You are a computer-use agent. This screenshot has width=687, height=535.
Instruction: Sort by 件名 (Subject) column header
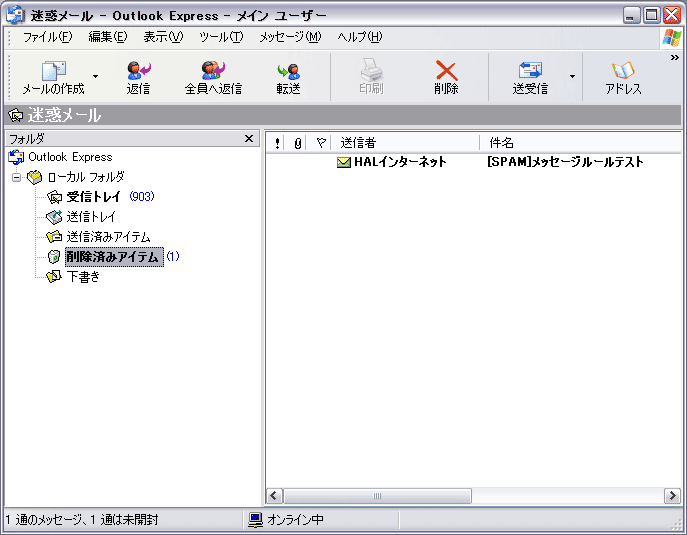(x=581, y=143)
